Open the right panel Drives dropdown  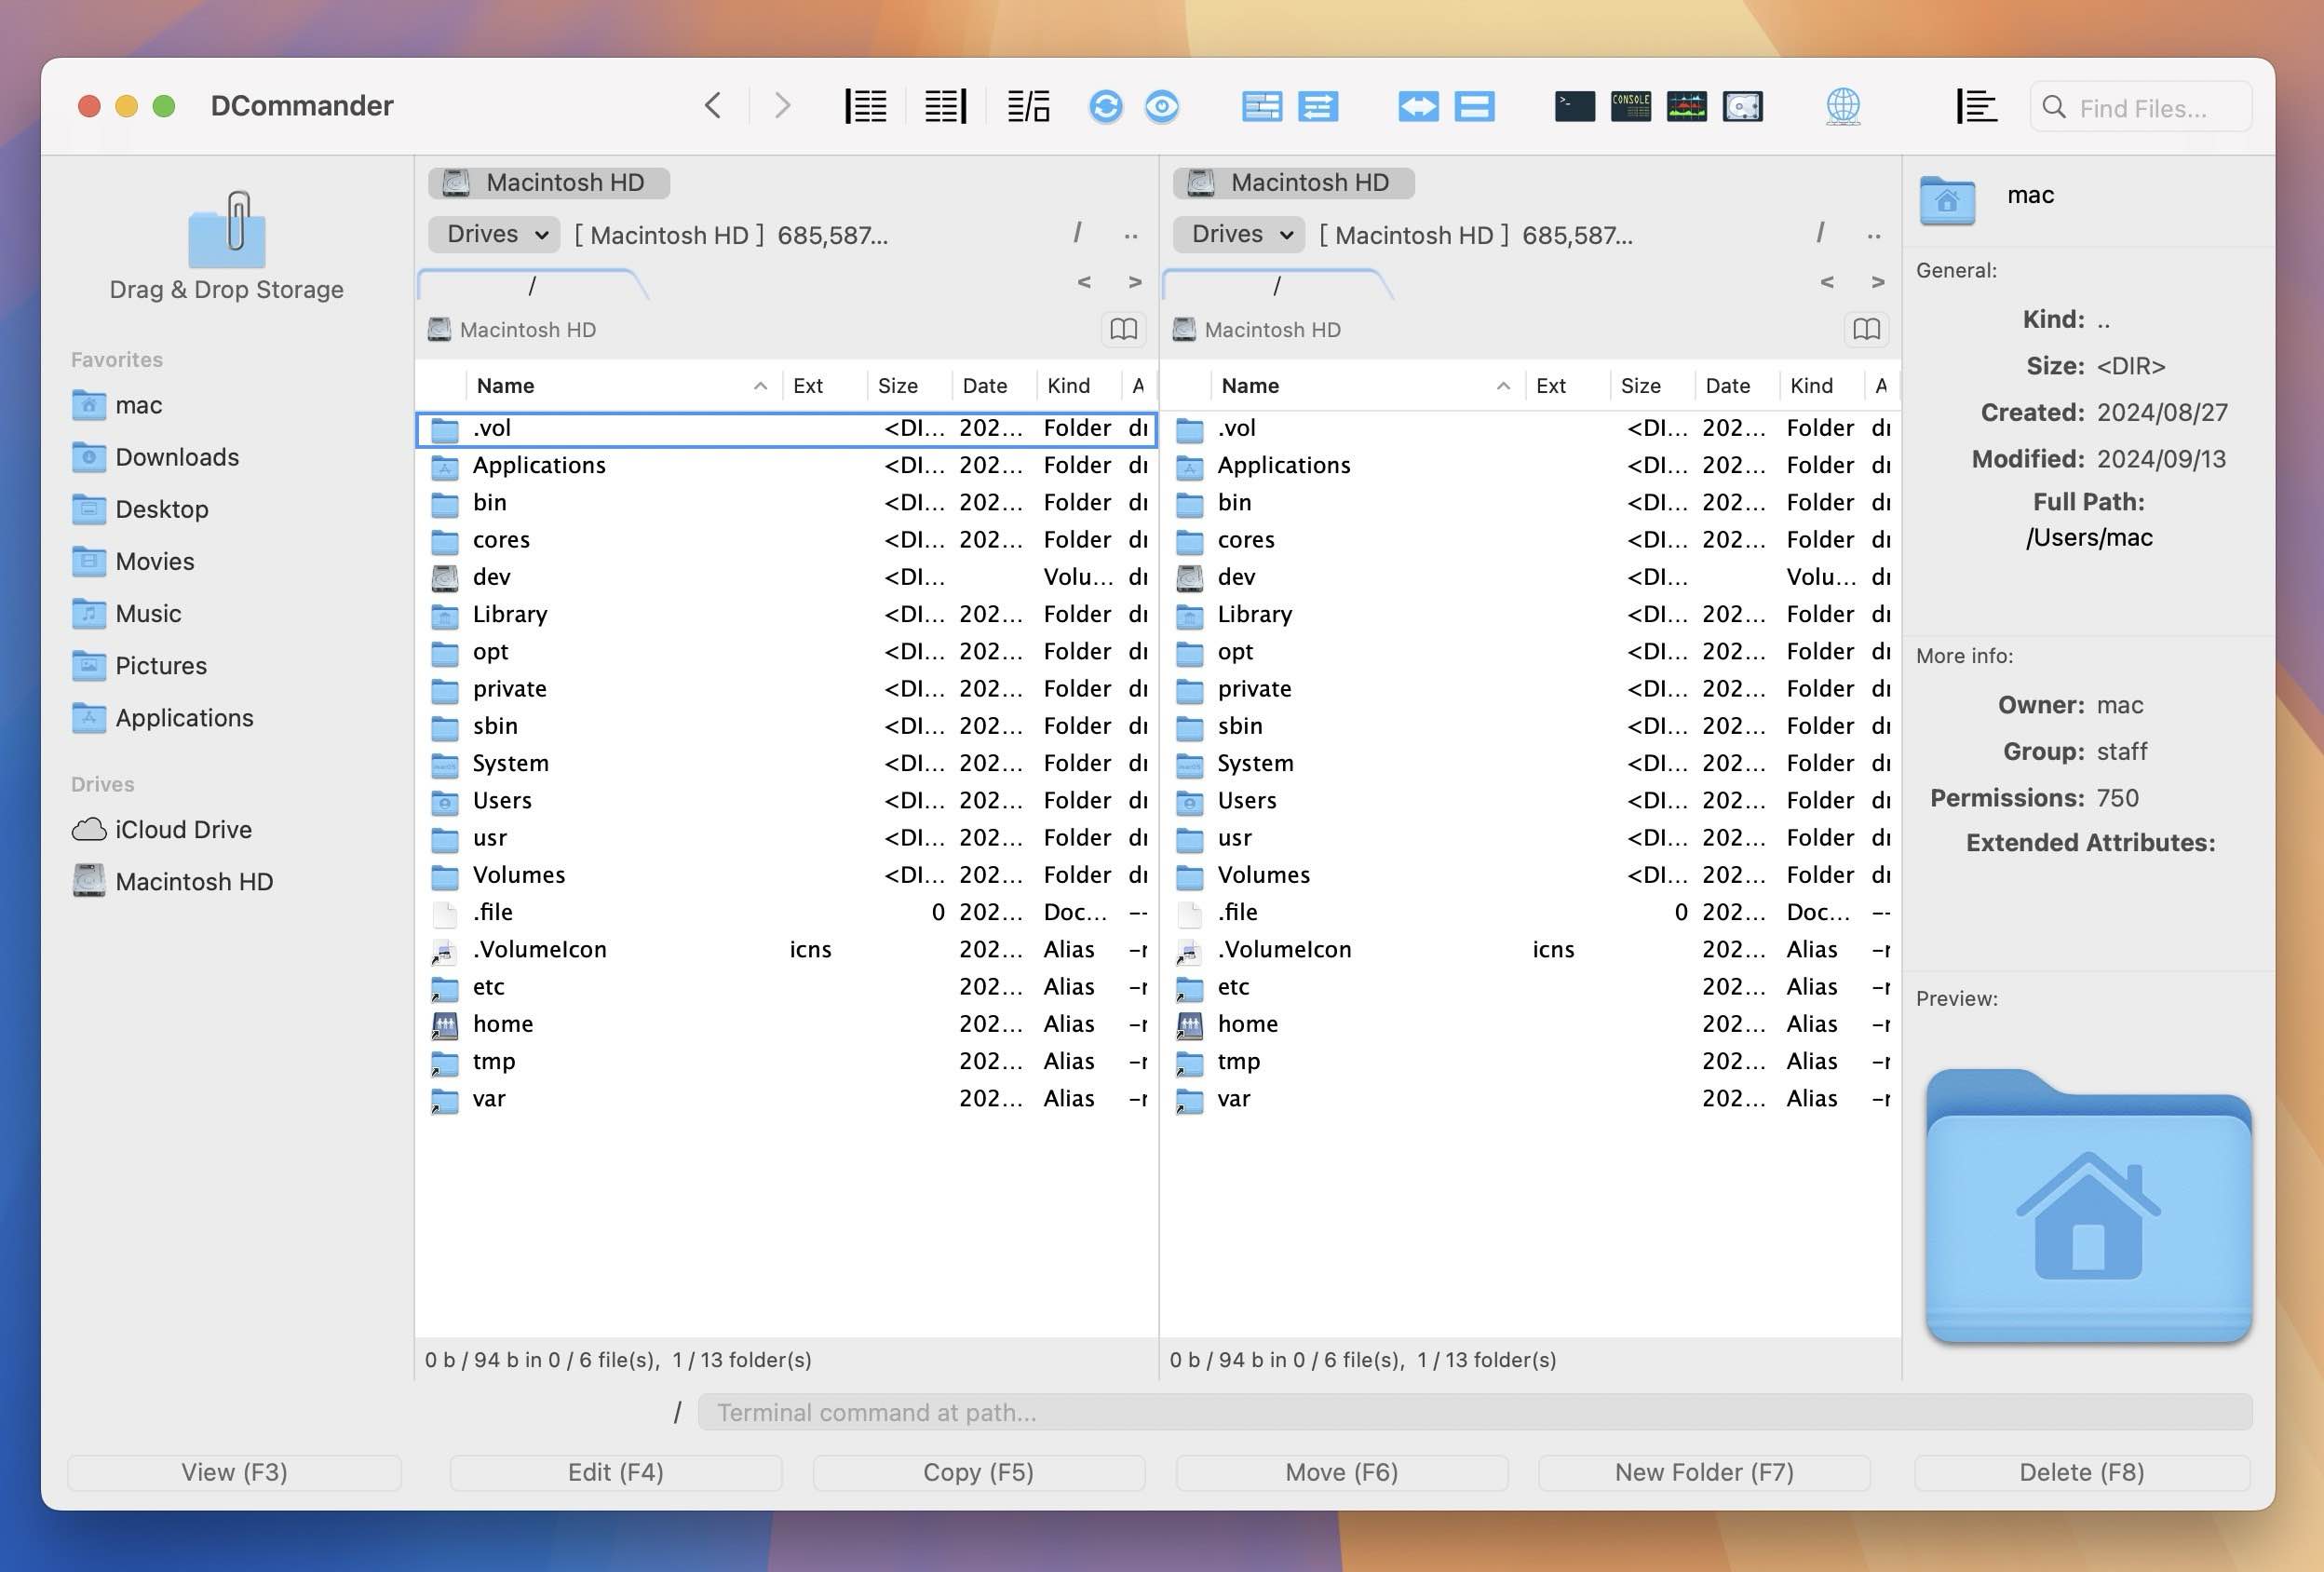[x=1241, y=234]
